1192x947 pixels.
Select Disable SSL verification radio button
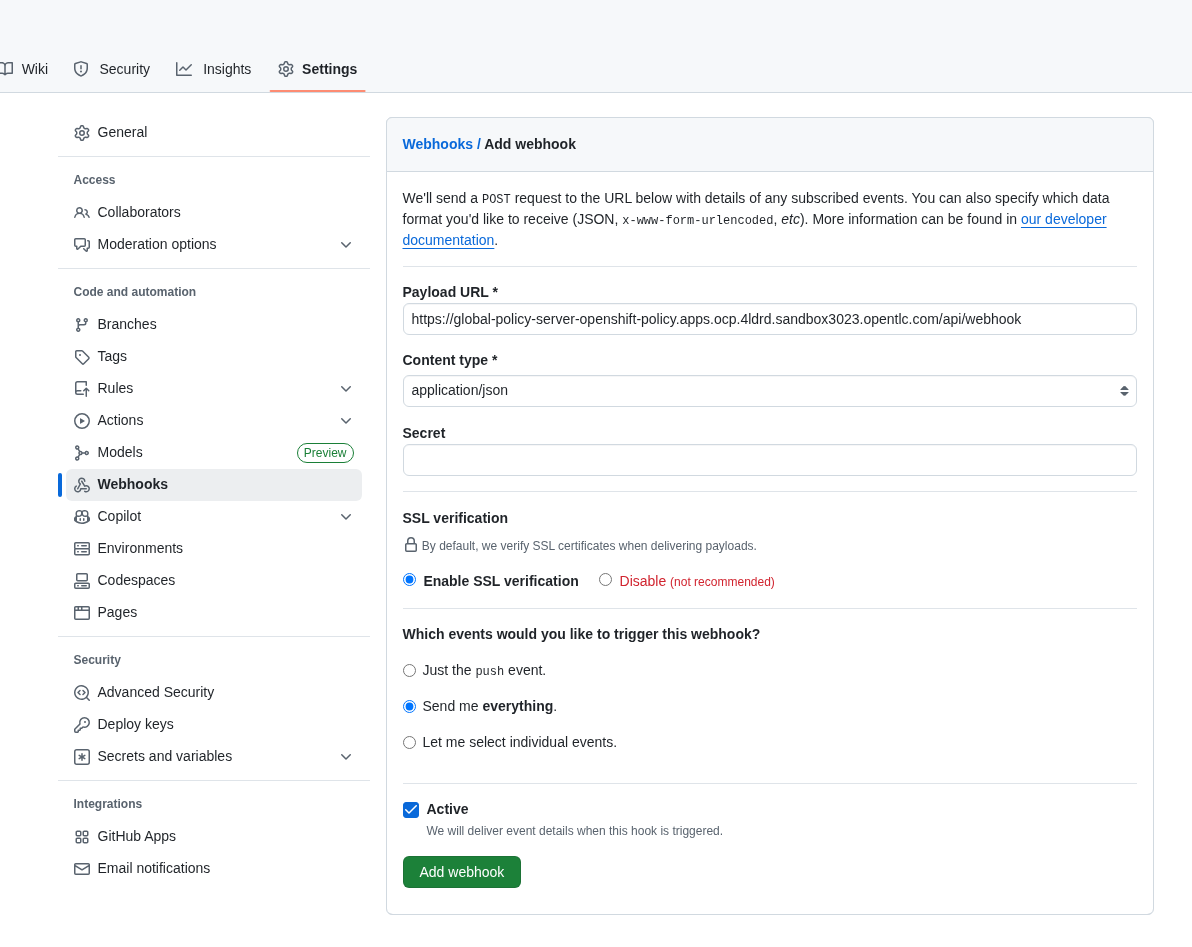point(605,580)
